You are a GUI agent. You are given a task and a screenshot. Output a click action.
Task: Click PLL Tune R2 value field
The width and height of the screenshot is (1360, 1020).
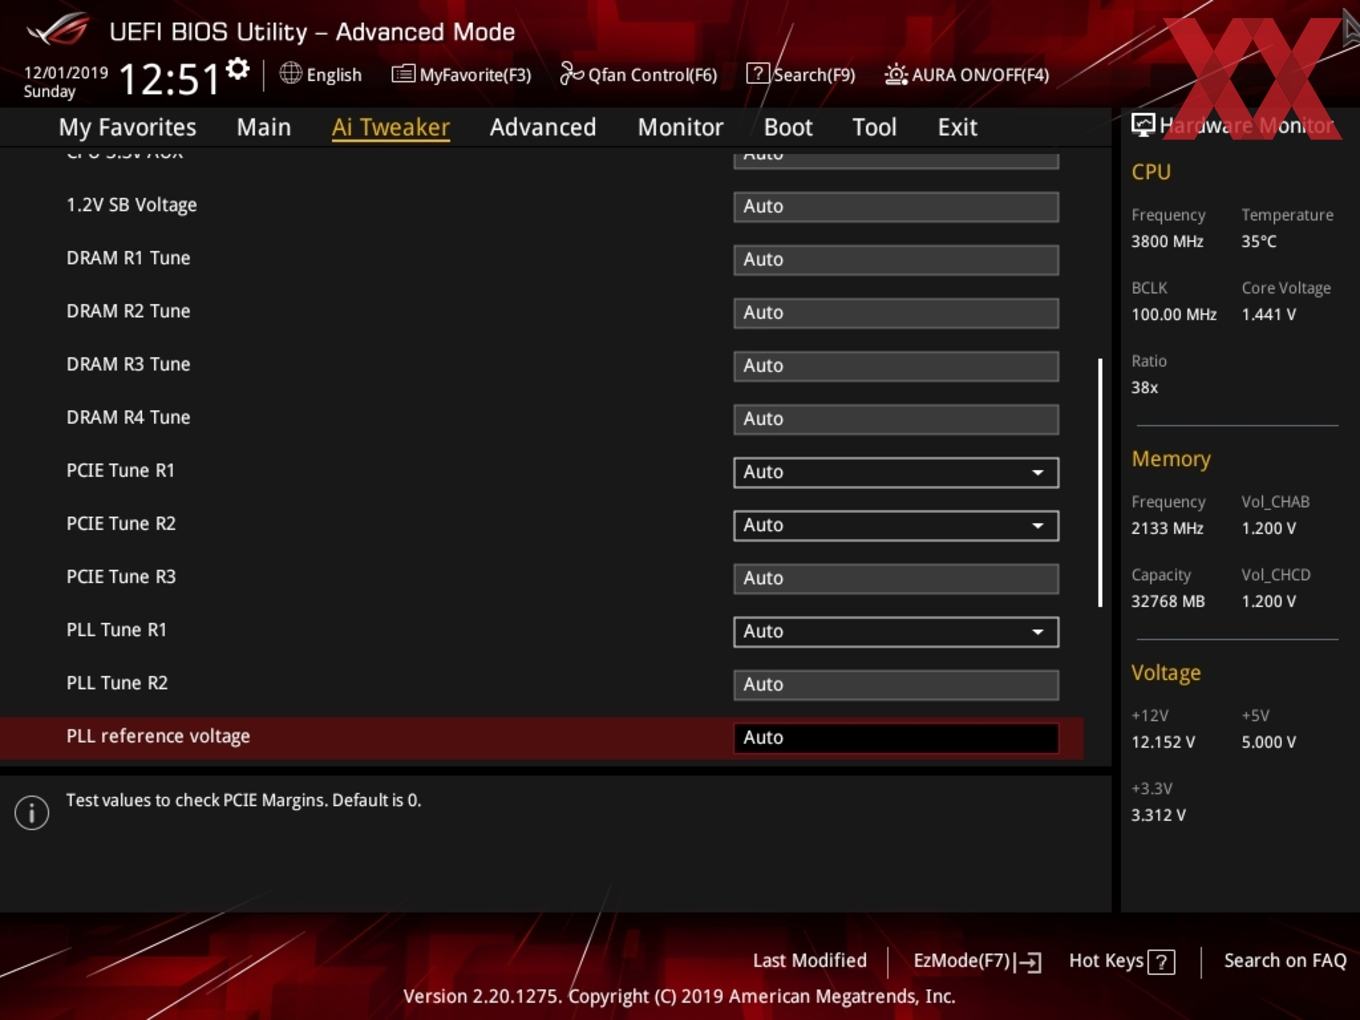pos(896,684)
